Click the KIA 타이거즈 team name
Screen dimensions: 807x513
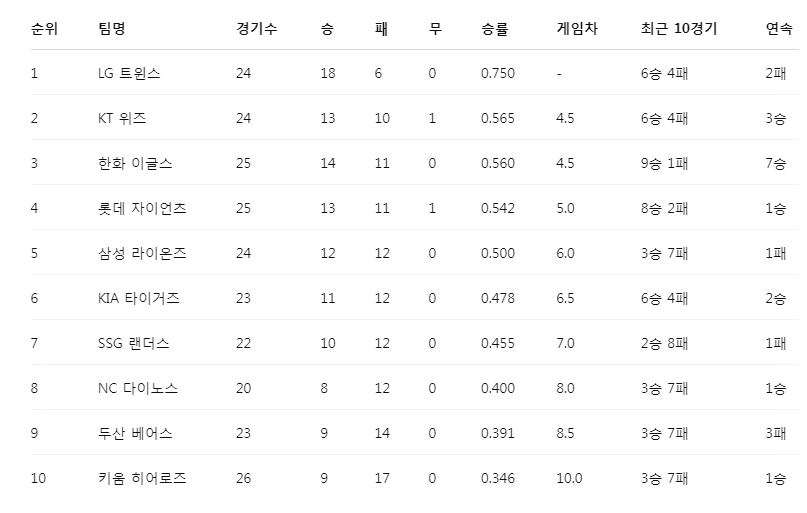coord(139,298)
